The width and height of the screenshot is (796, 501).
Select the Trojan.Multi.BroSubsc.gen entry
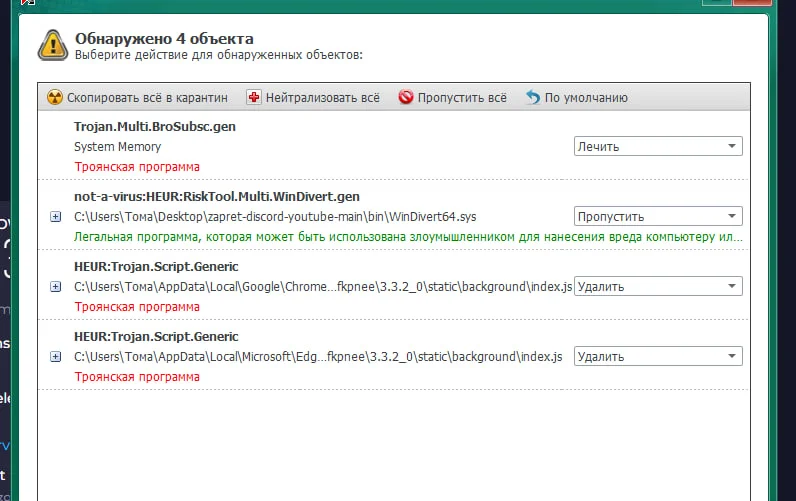point(155,126)
